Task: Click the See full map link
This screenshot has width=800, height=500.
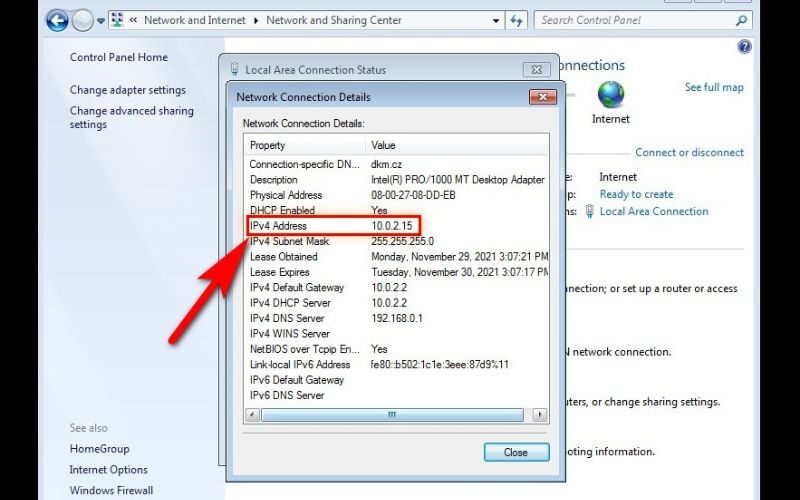Action: (x=714, y=87)
